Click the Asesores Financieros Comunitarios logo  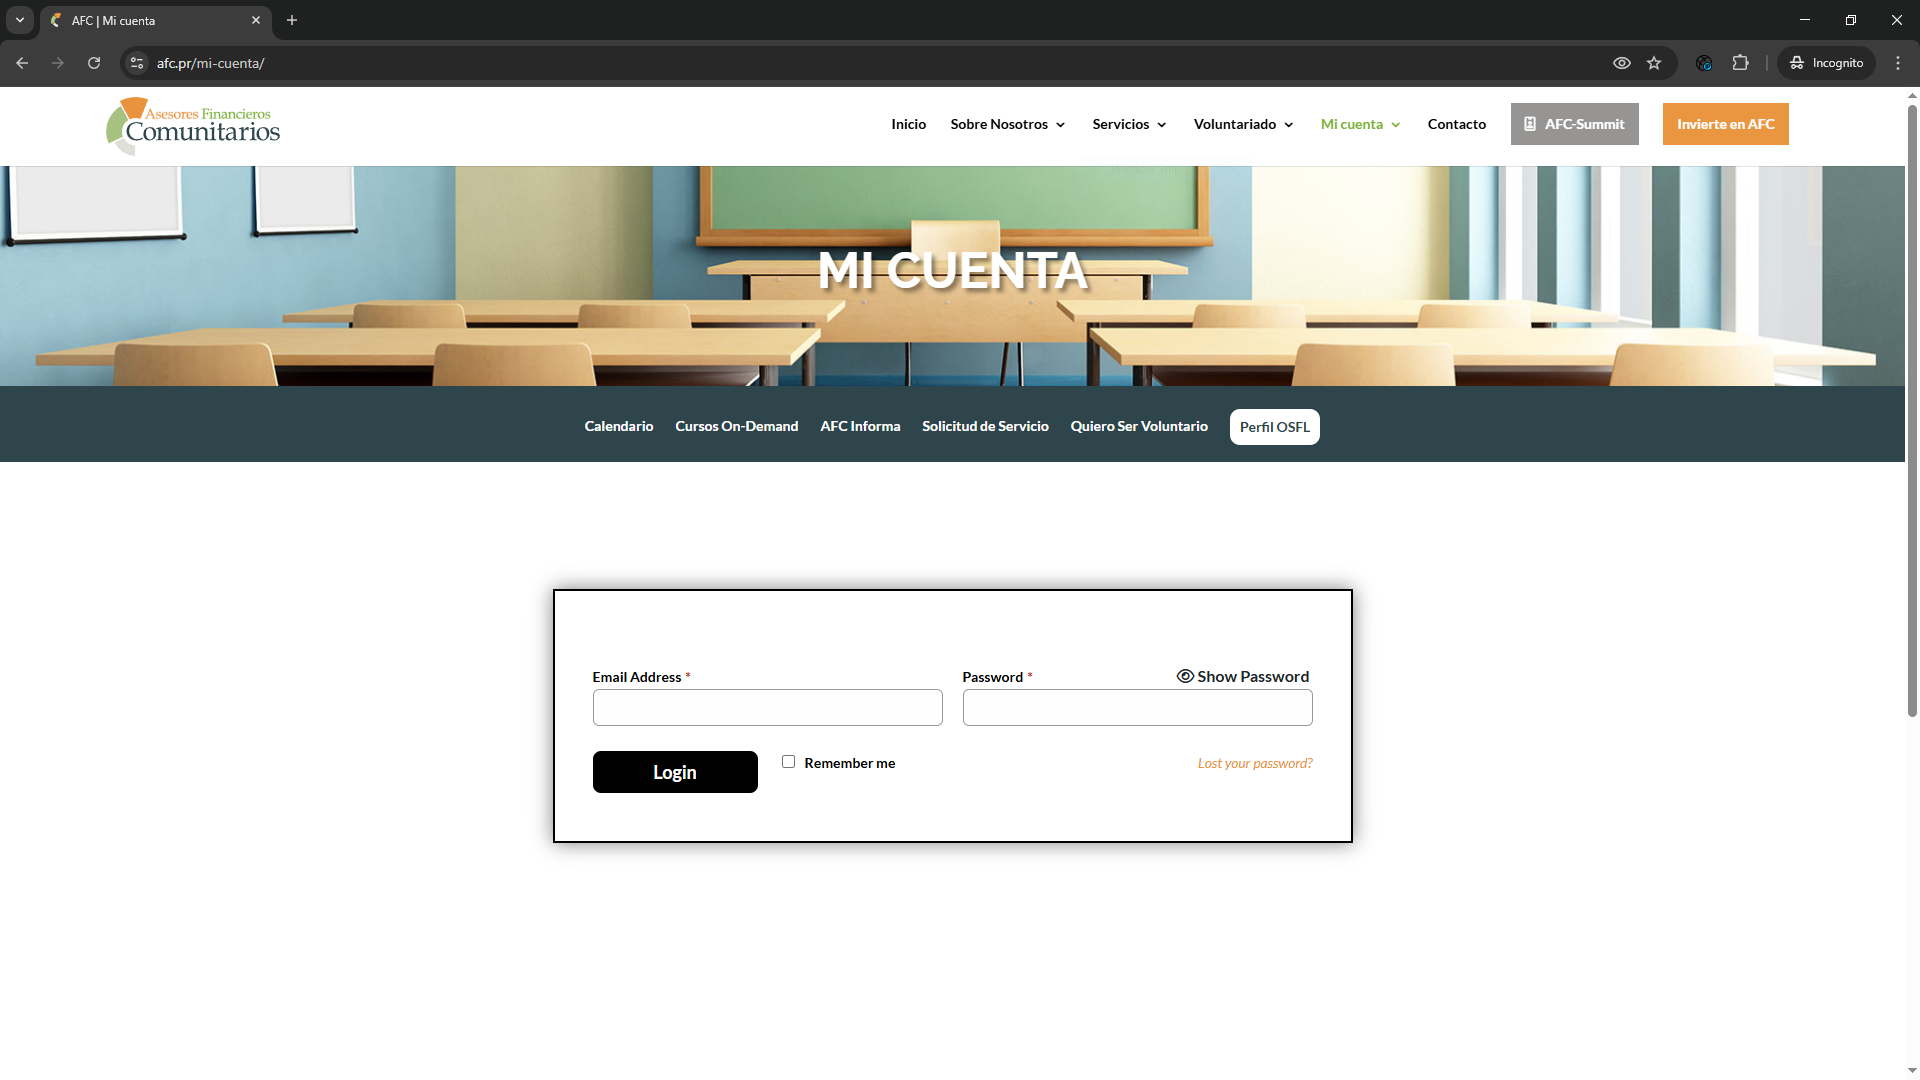(x=193, y=126)
